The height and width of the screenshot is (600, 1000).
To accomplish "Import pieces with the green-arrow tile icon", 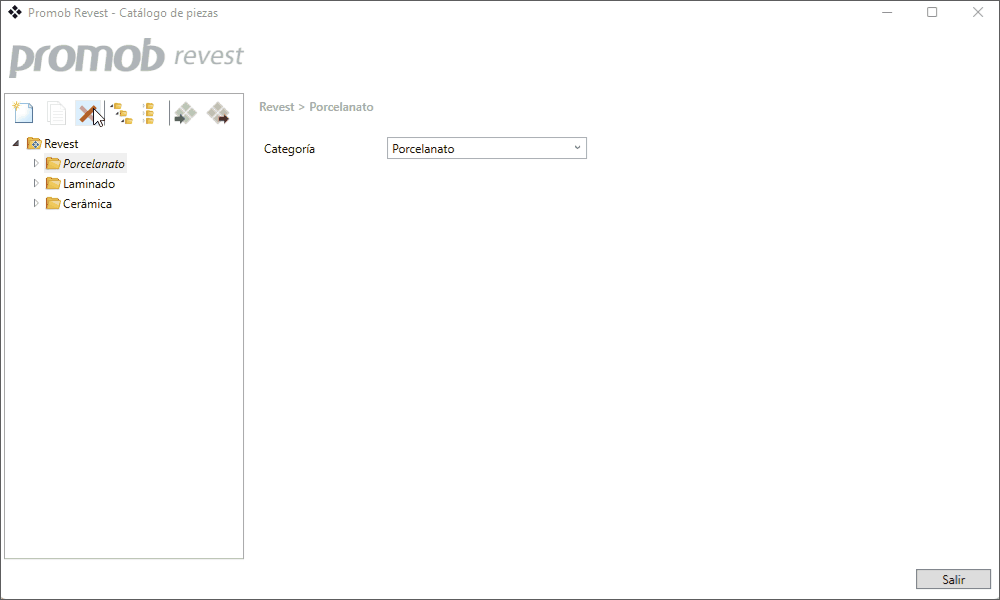I will tap(185, 113).
